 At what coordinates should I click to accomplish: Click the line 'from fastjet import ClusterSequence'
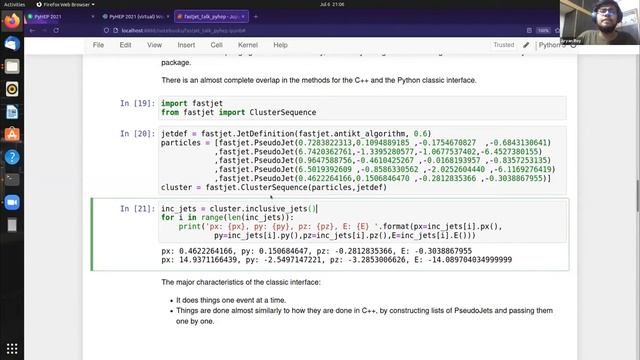tap(238, 112)
